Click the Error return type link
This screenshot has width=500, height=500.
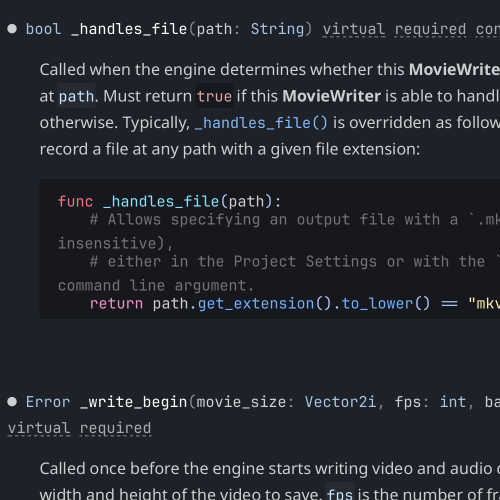pyautogui.click(x=48, y=402)
